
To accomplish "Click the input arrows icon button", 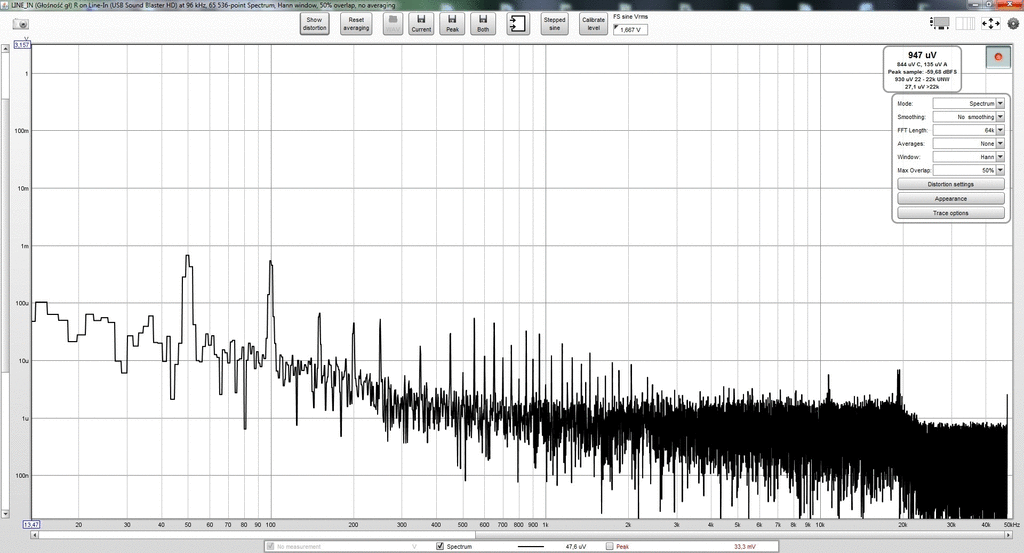I will [x=518, y=24].
